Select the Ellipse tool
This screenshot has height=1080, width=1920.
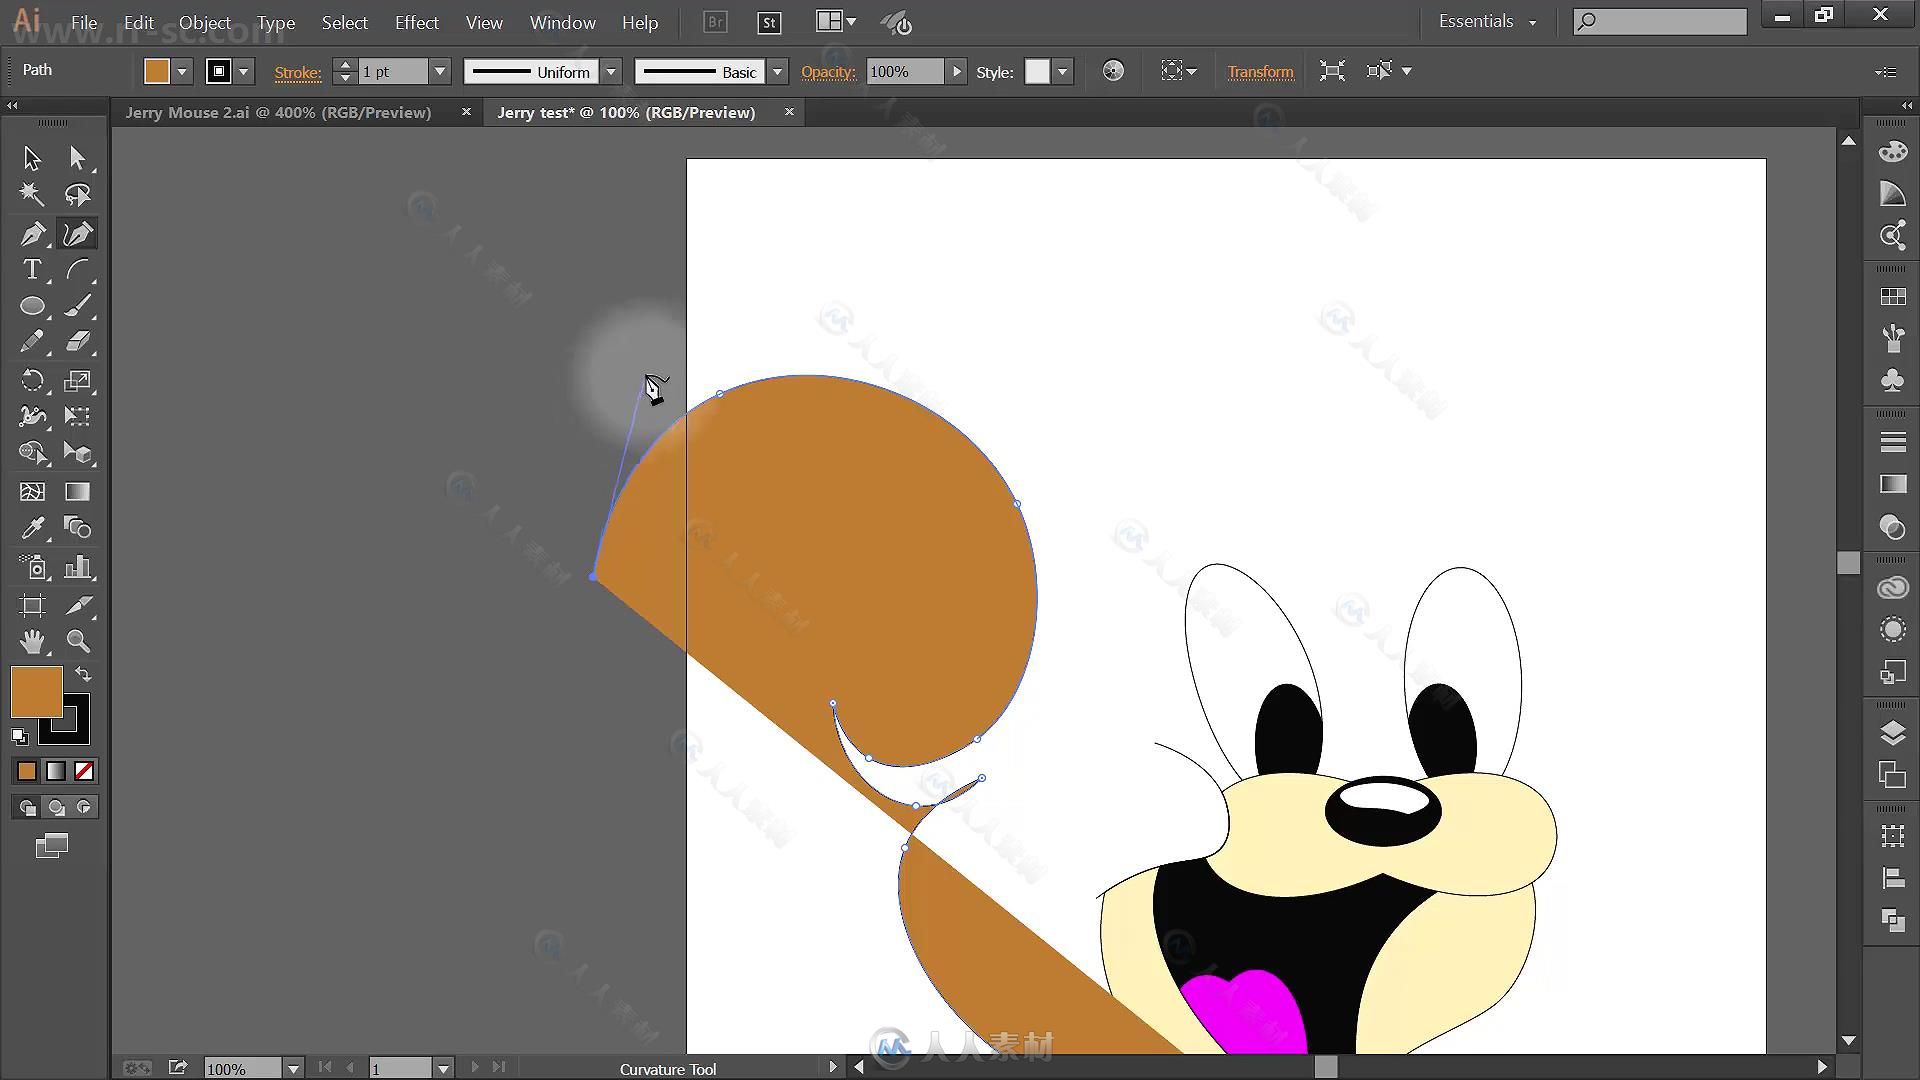click(x=32, y=306)
